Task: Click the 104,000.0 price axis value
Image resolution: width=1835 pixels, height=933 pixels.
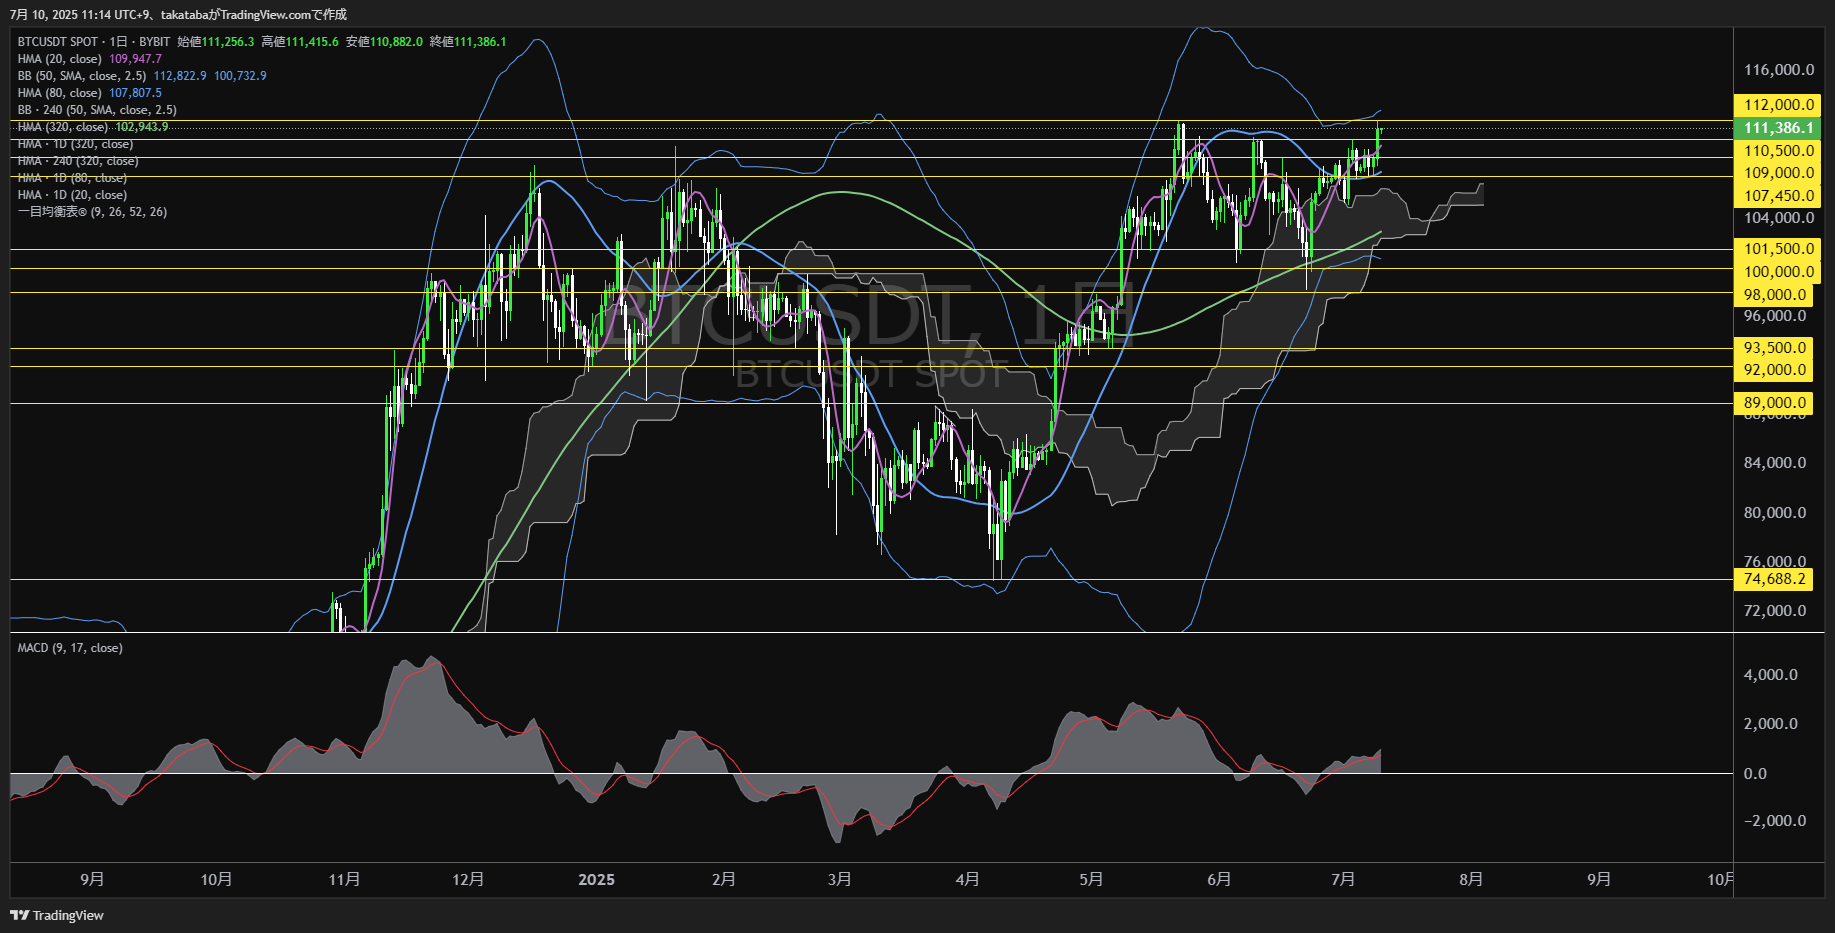Action: pos(1778,218)
